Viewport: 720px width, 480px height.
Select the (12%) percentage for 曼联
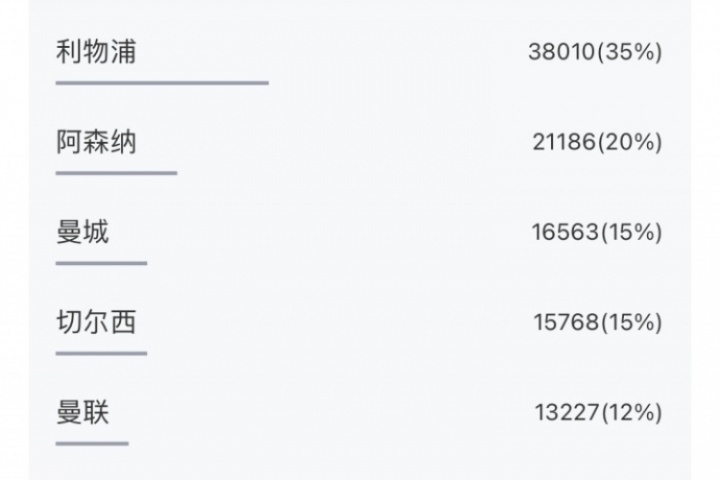[631, 412]
